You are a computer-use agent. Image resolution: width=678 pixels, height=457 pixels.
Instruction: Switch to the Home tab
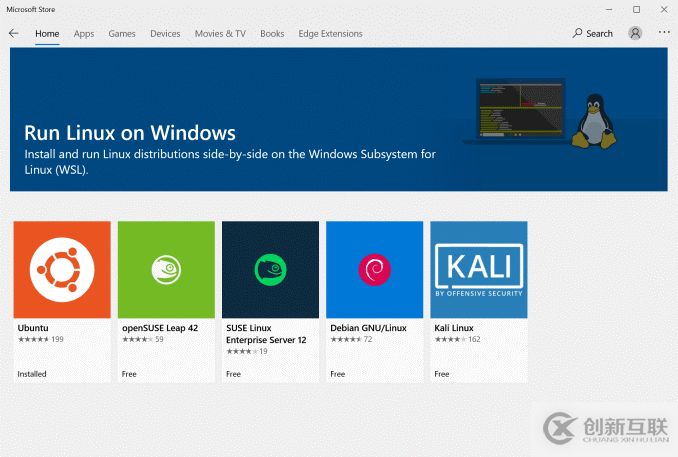pos(47,34)
